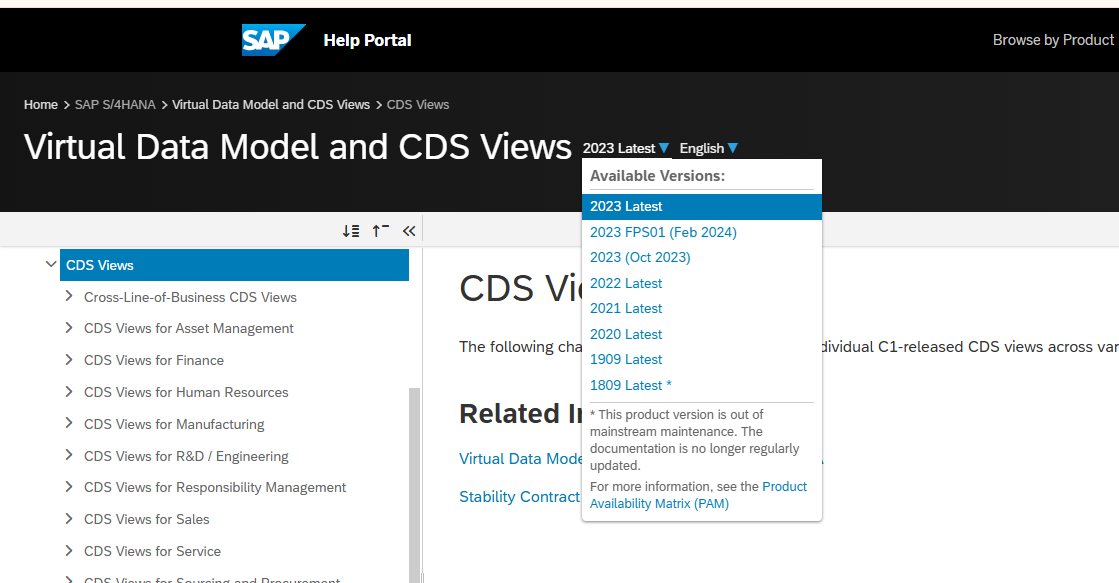
Task: Open CDS Views for Responsibility Management item
Action: point(215,487)
